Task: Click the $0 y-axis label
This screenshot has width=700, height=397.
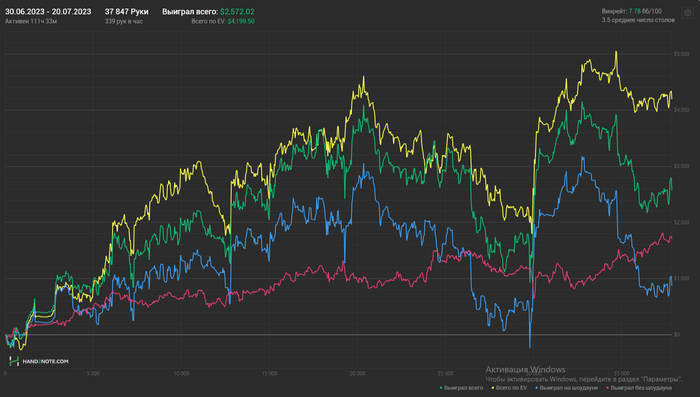Action: 677,334
